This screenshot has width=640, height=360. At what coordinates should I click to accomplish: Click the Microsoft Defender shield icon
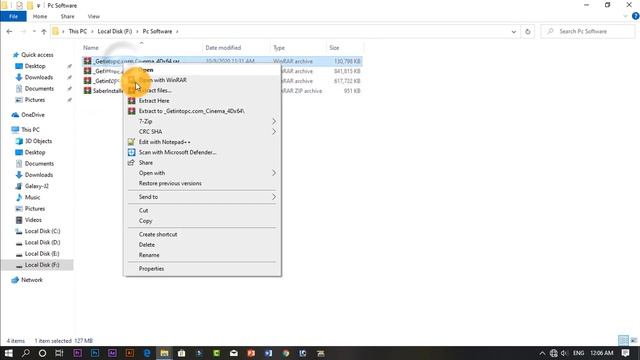coord(131,152)
